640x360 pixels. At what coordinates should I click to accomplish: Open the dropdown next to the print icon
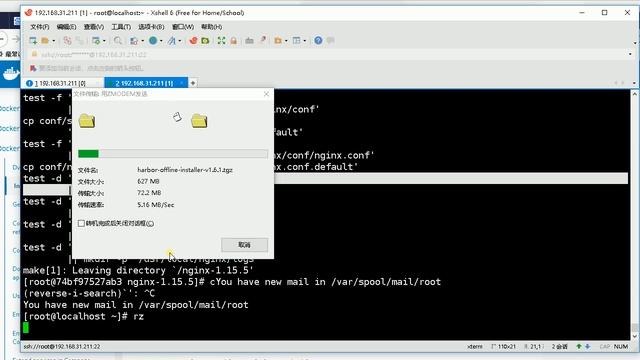(142, 41)
